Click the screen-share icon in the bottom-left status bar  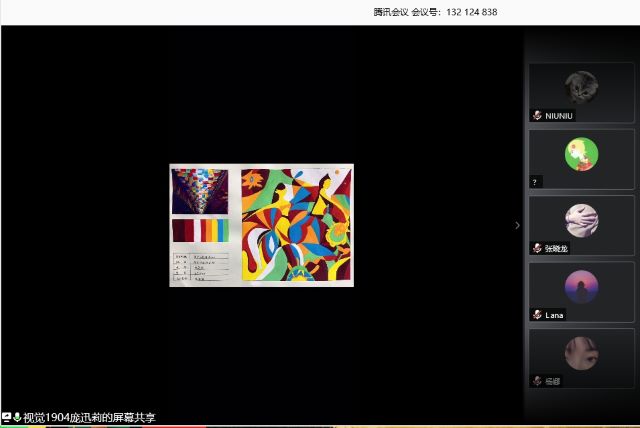(6, 417)
